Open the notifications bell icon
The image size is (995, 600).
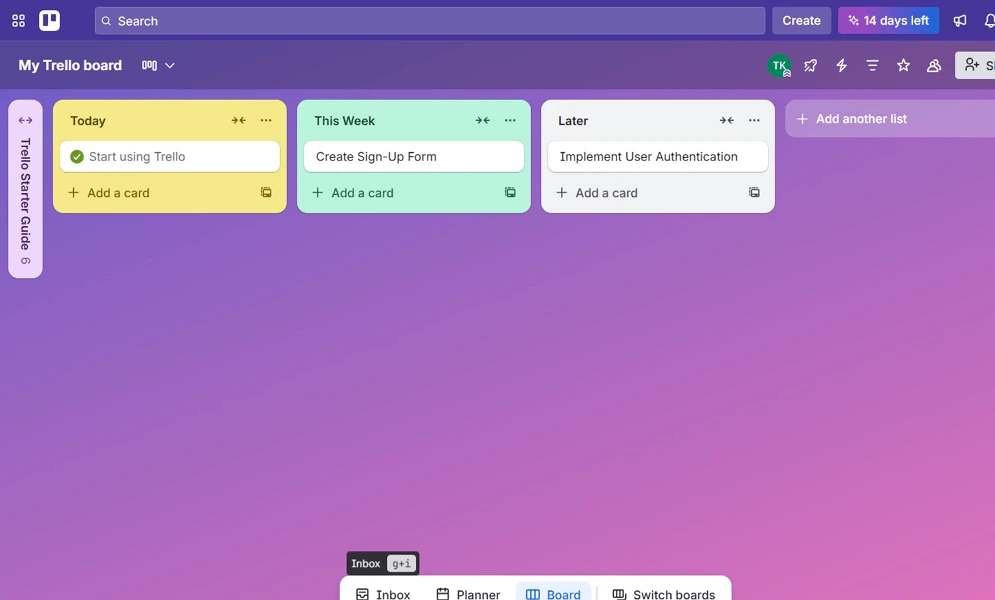click(989, 21)
